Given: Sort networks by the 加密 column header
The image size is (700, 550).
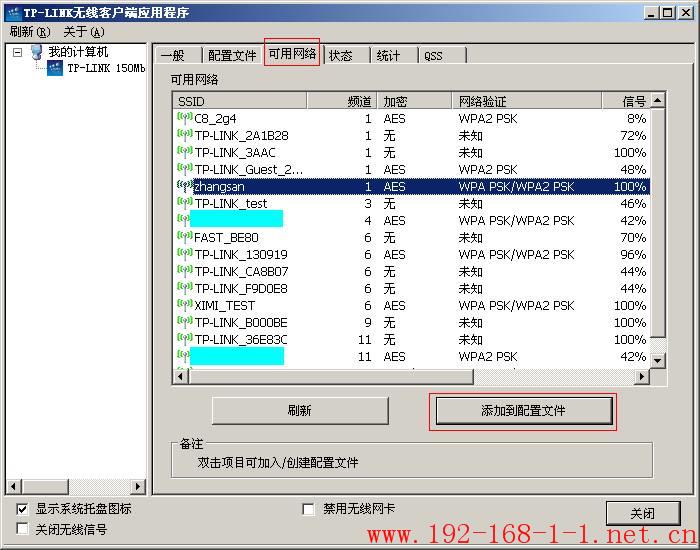Looking at the screenshot, I should 415,101.
